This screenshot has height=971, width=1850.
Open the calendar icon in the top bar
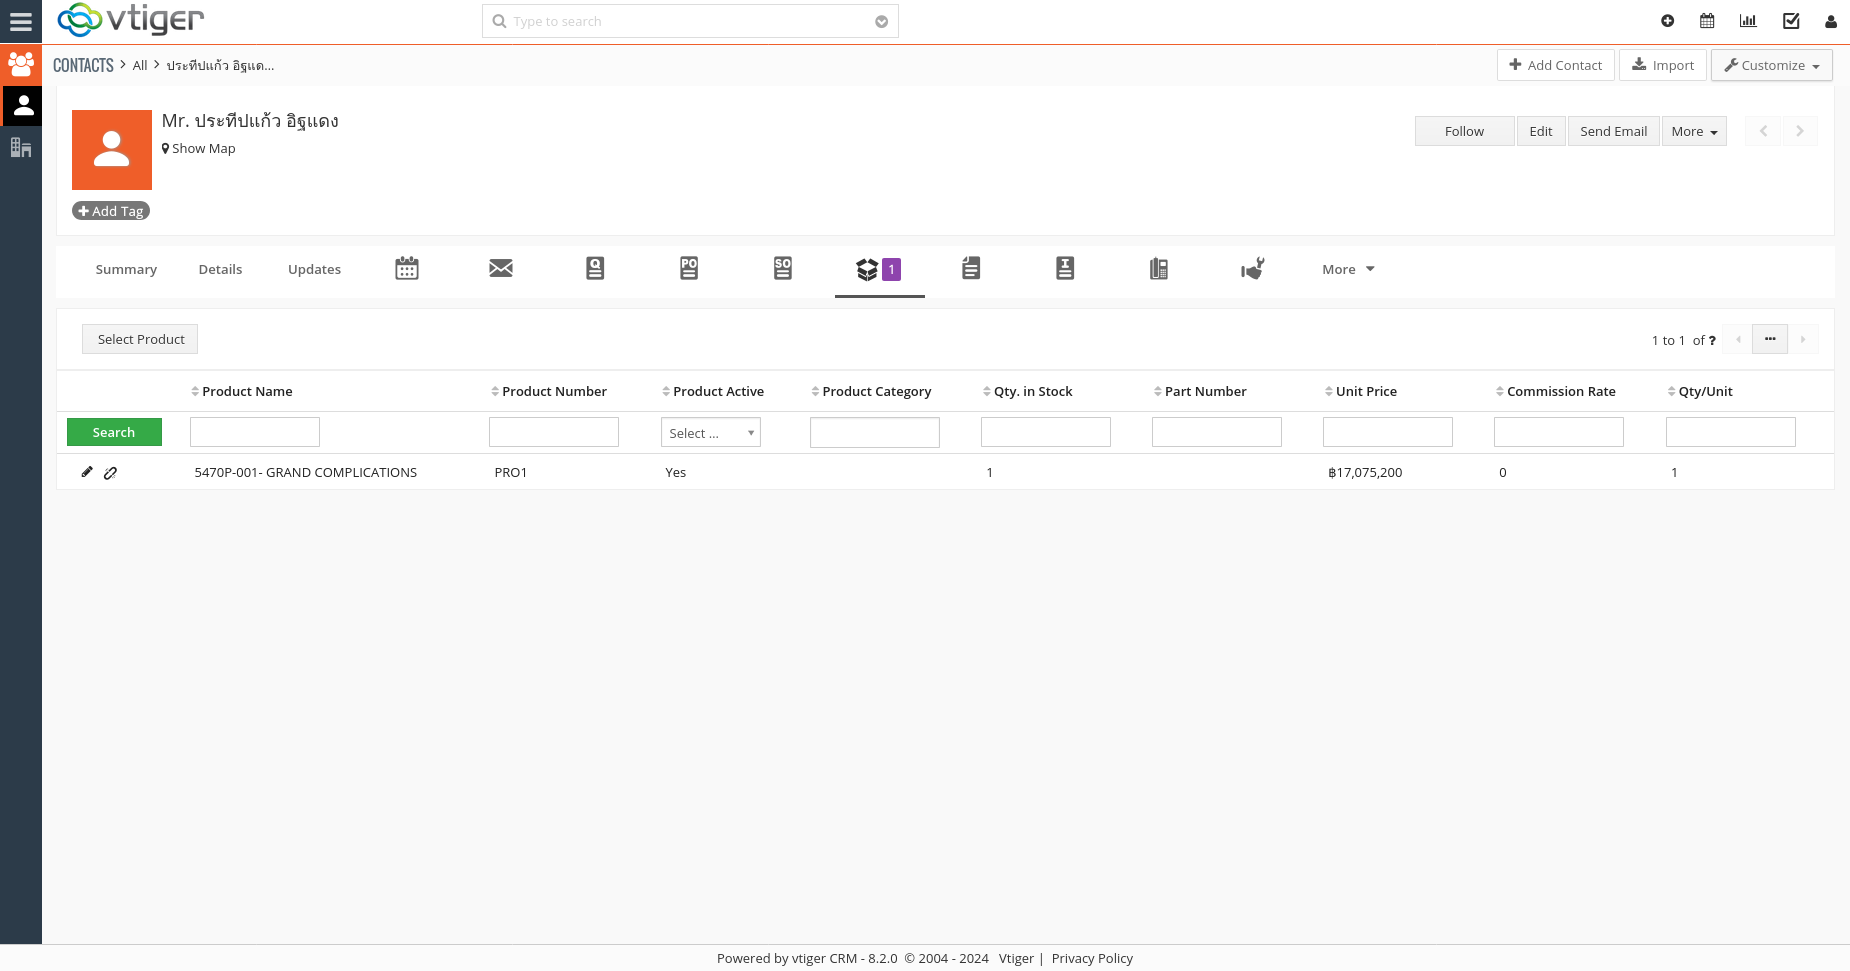point(1706,20)
